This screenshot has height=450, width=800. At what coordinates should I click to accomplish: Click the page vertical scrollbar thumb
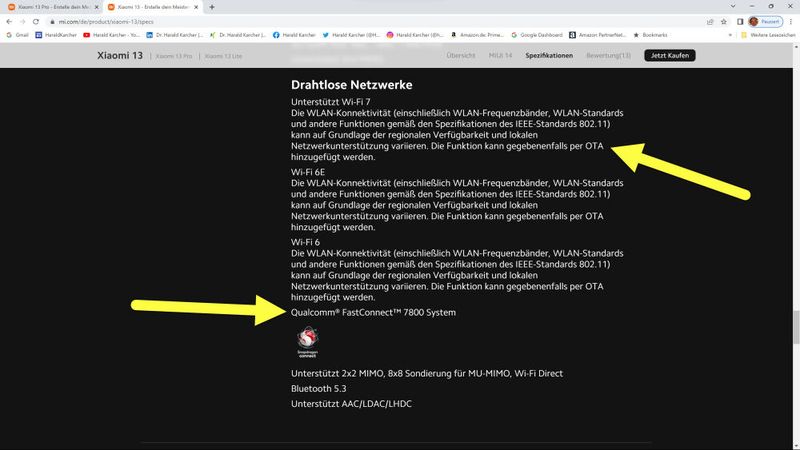point(796,327)
